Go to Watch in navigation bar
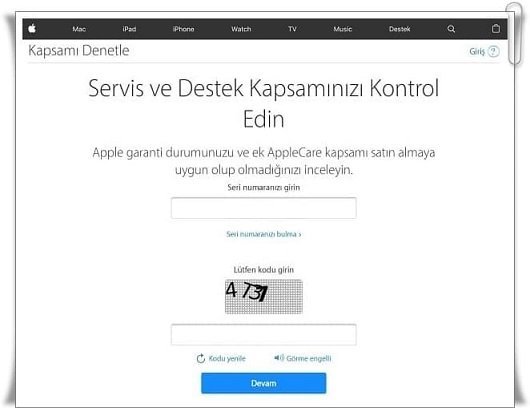530x408 pixels. [241, 29]
